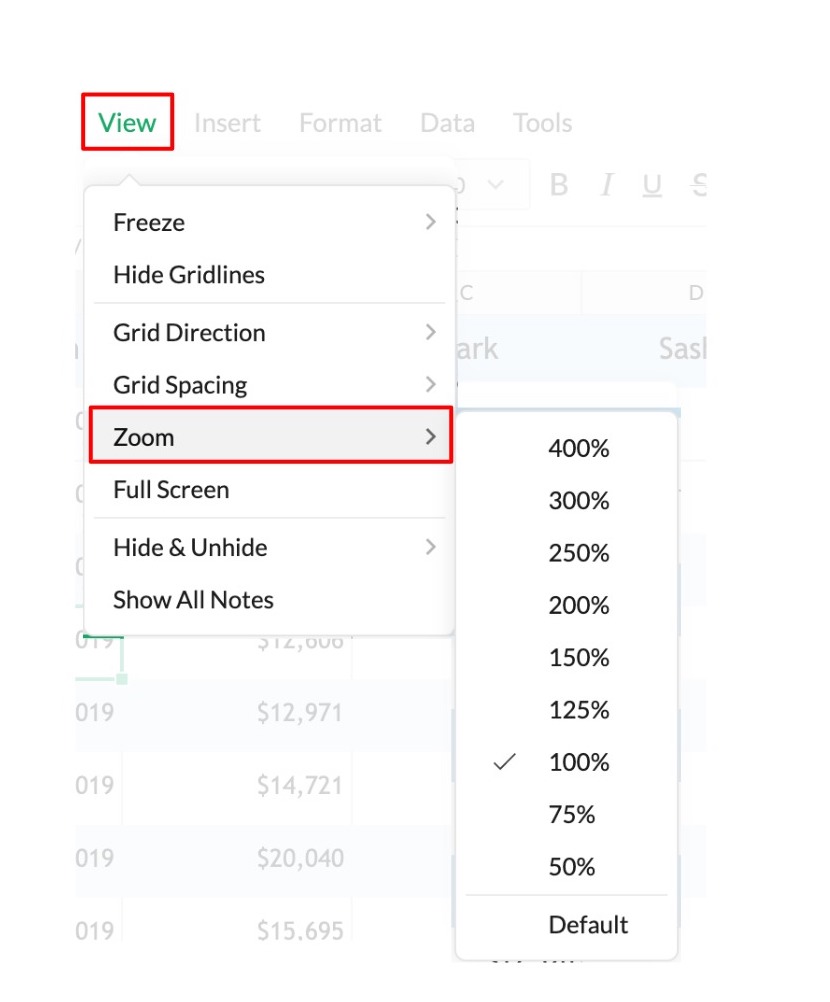This screenshot has height=1002, width=830.
Task: Select the checked 100% zoom option
Action: pos(578,762)
